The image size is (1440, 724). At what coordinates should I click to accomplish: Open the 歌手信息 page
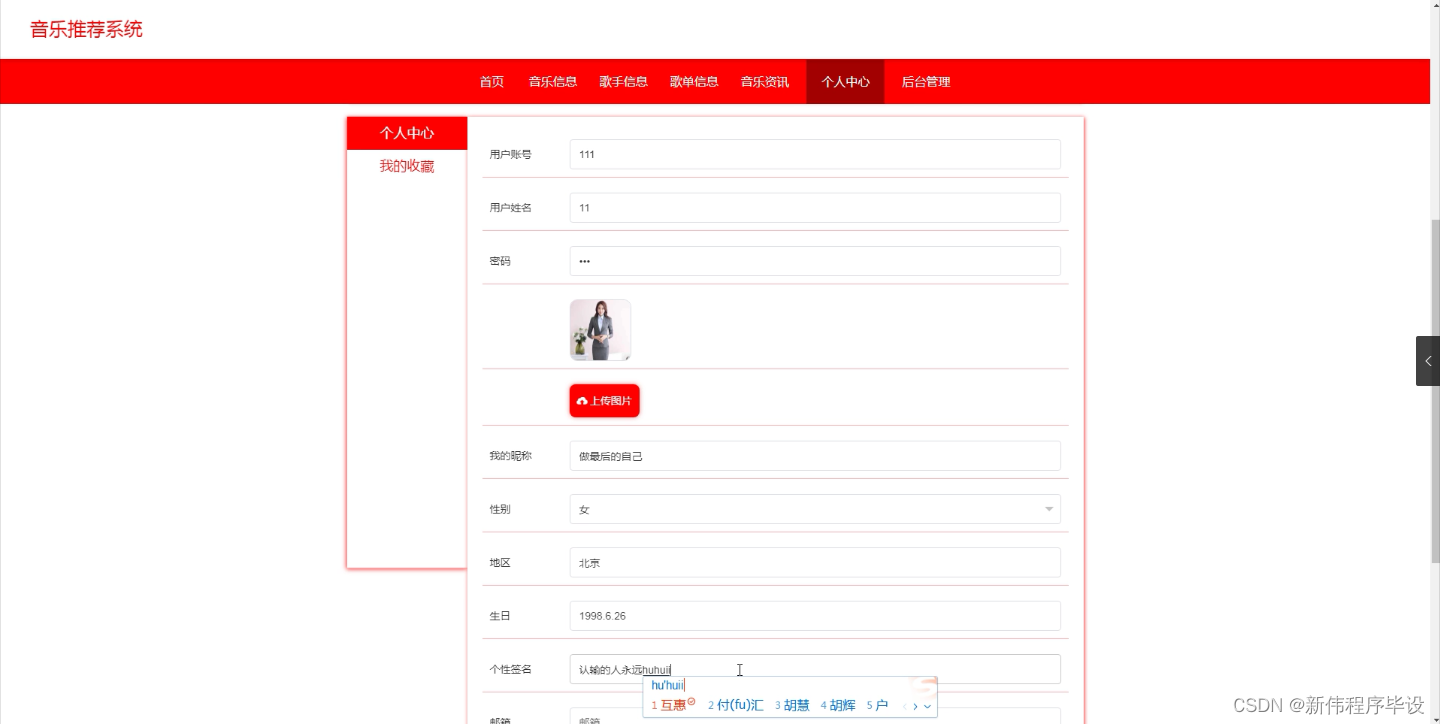point(623,81)
